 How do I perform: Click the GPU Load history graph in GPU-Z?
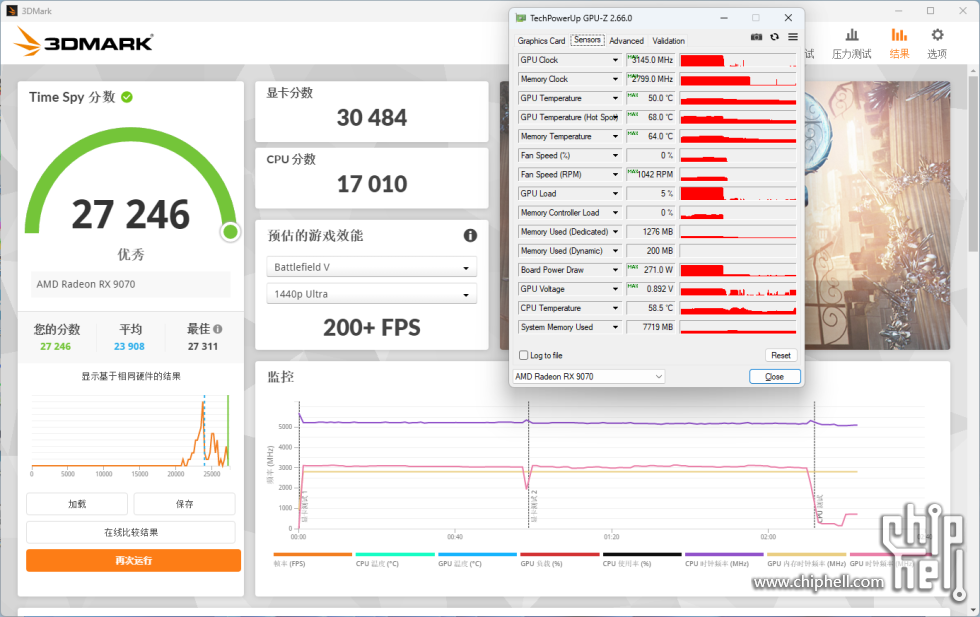(738, 194)
